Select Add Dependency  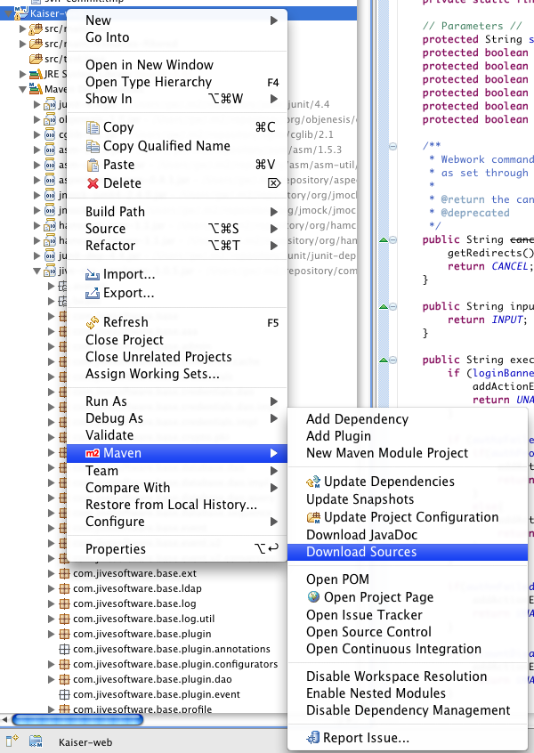click(407, 419)
